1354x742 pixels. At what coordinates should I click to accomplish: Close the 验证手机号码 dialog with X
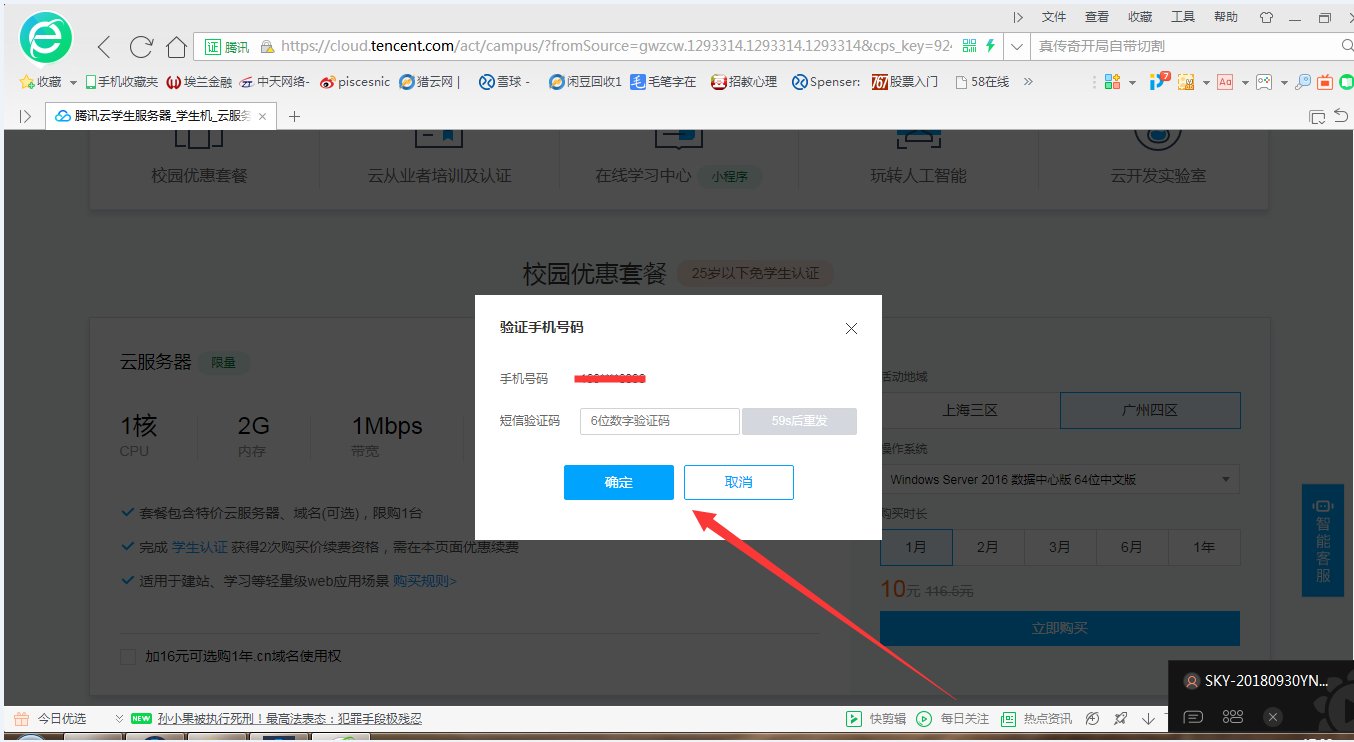(851, 328)
